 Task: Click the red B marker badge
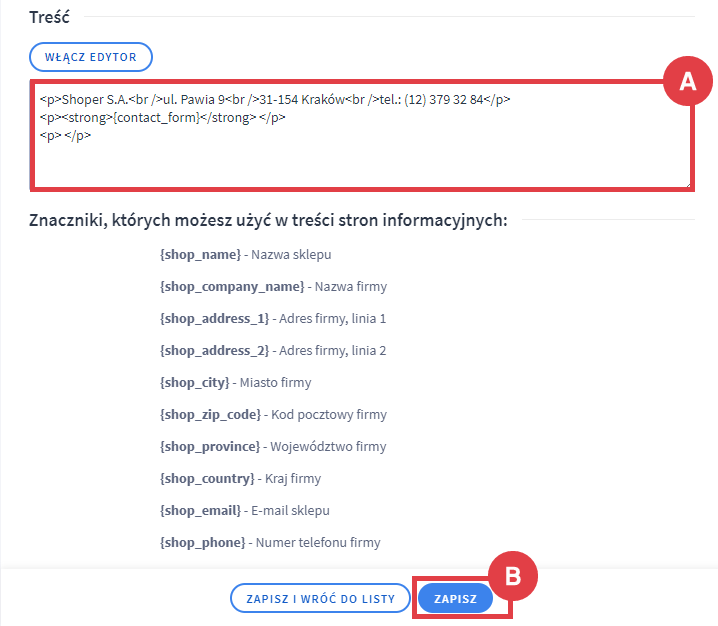(512, 575)
